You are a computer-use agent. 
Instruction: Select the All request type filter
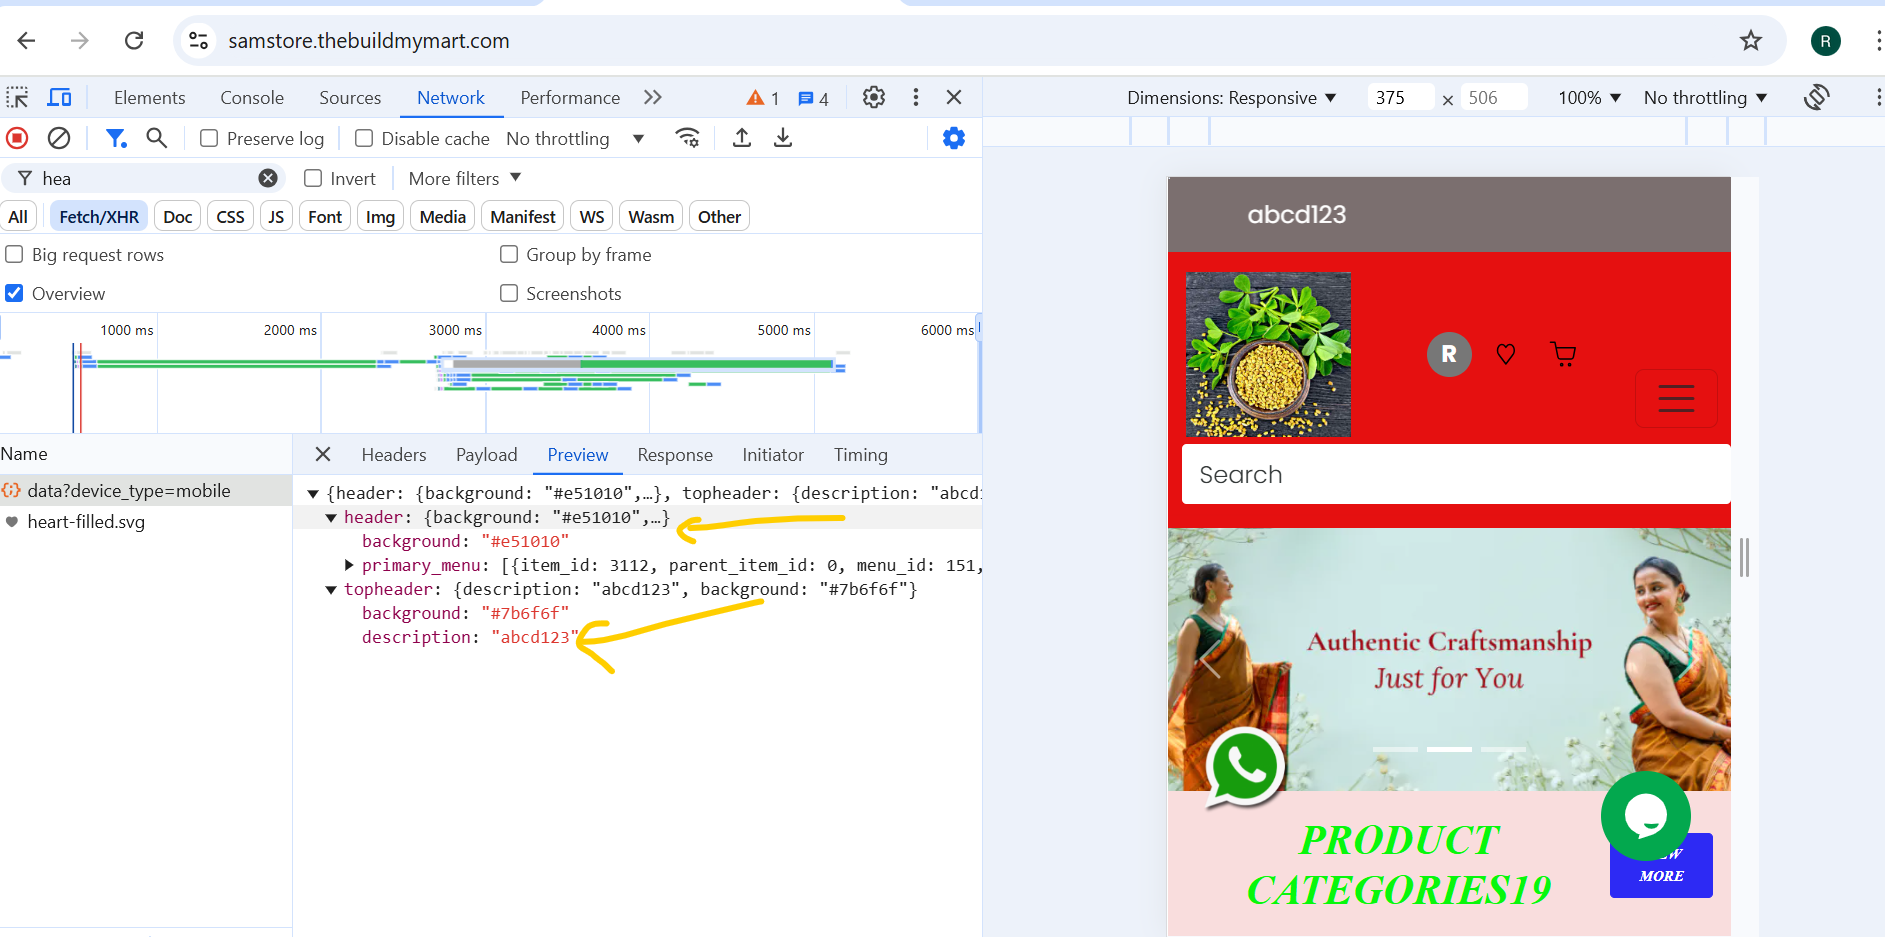tap(18, 217)
